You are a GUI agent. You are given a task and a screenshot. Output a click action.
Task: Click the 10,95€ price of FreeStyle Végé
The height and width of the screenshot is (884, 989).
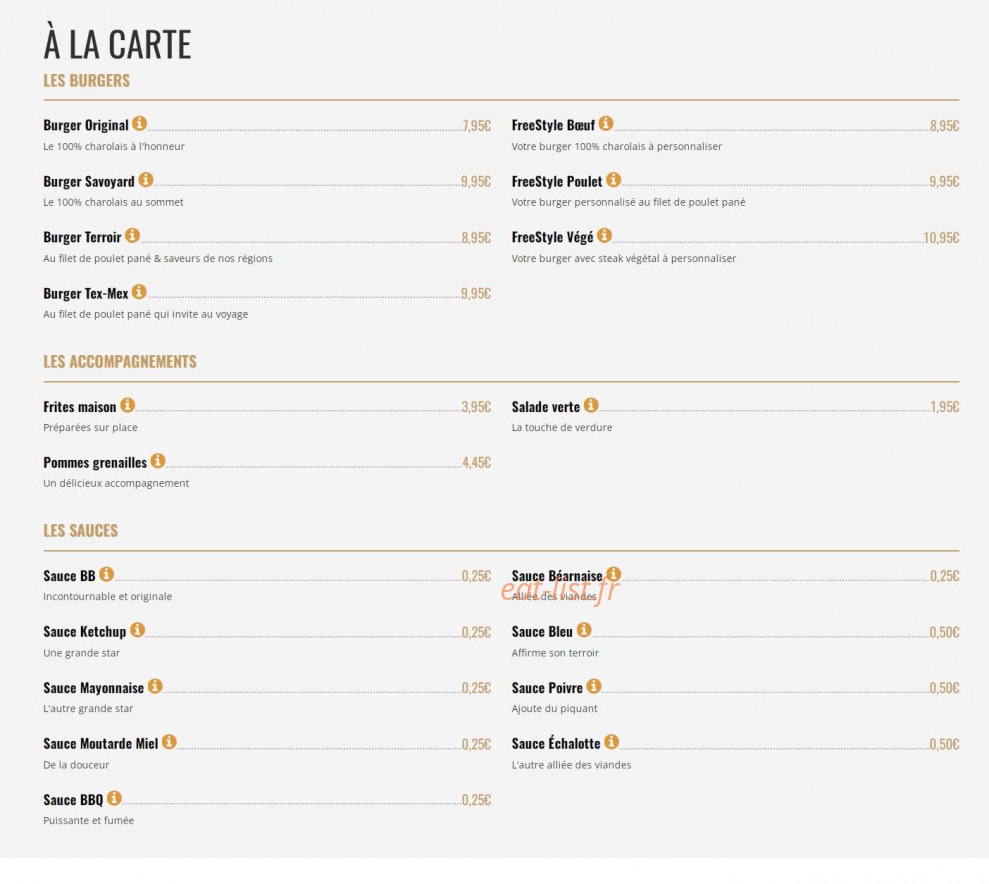941,238
